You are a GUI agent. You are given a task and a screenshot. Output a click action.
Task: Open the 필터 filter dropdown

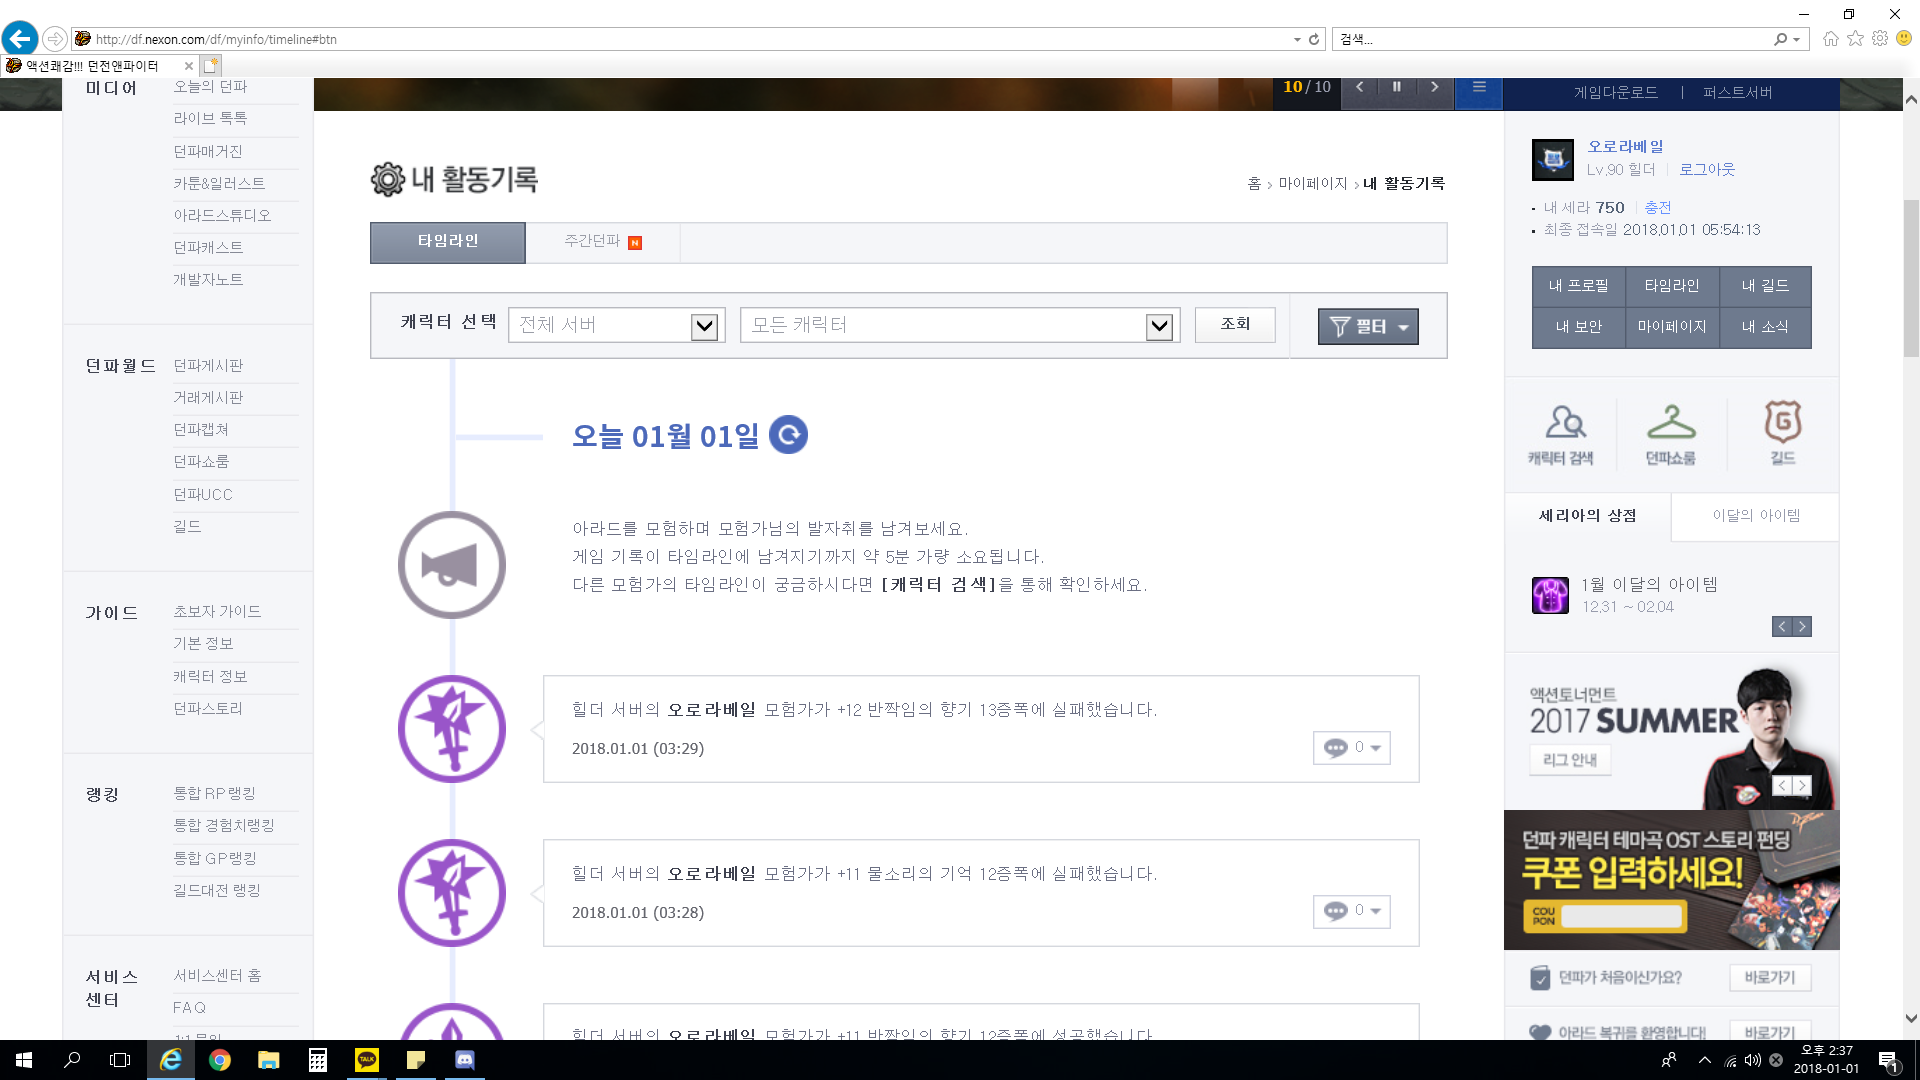(1368, 327)
